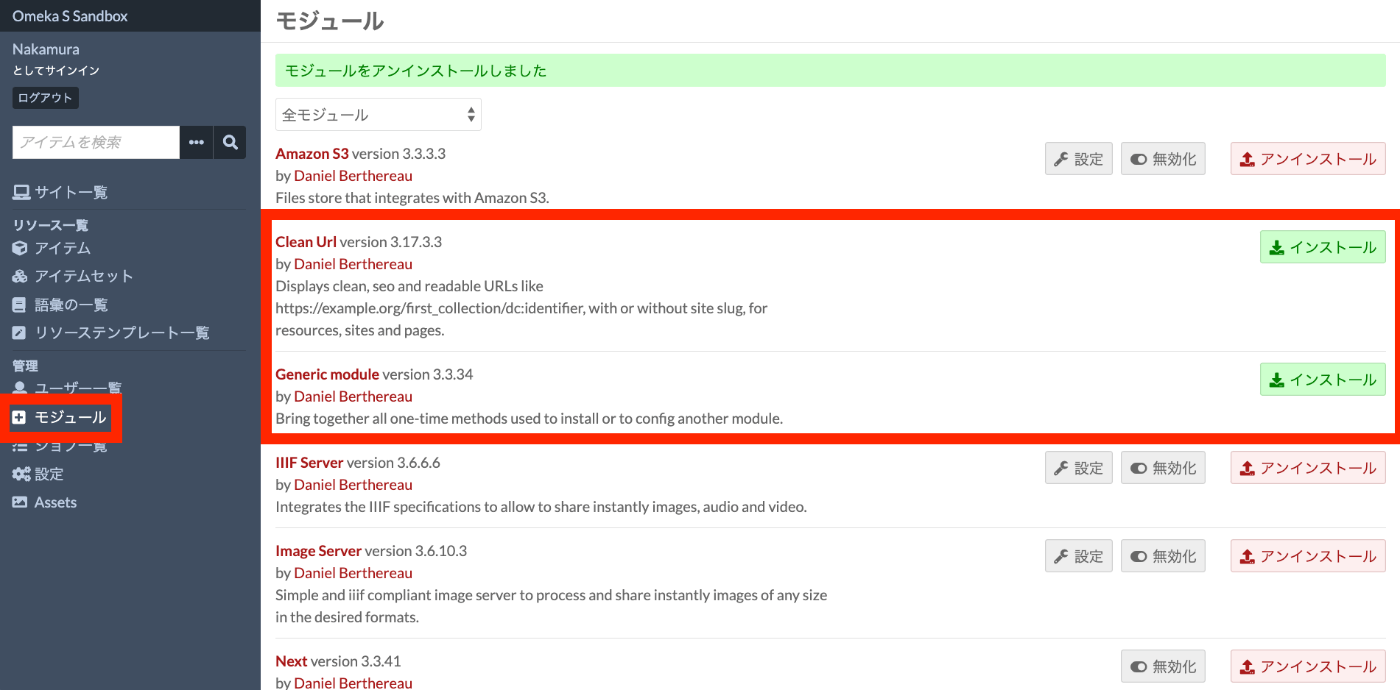The height and width of the screenshot is (690, 1400).
Task: Toggle 無効化 for the Next module
Action: coord(1163,666)
